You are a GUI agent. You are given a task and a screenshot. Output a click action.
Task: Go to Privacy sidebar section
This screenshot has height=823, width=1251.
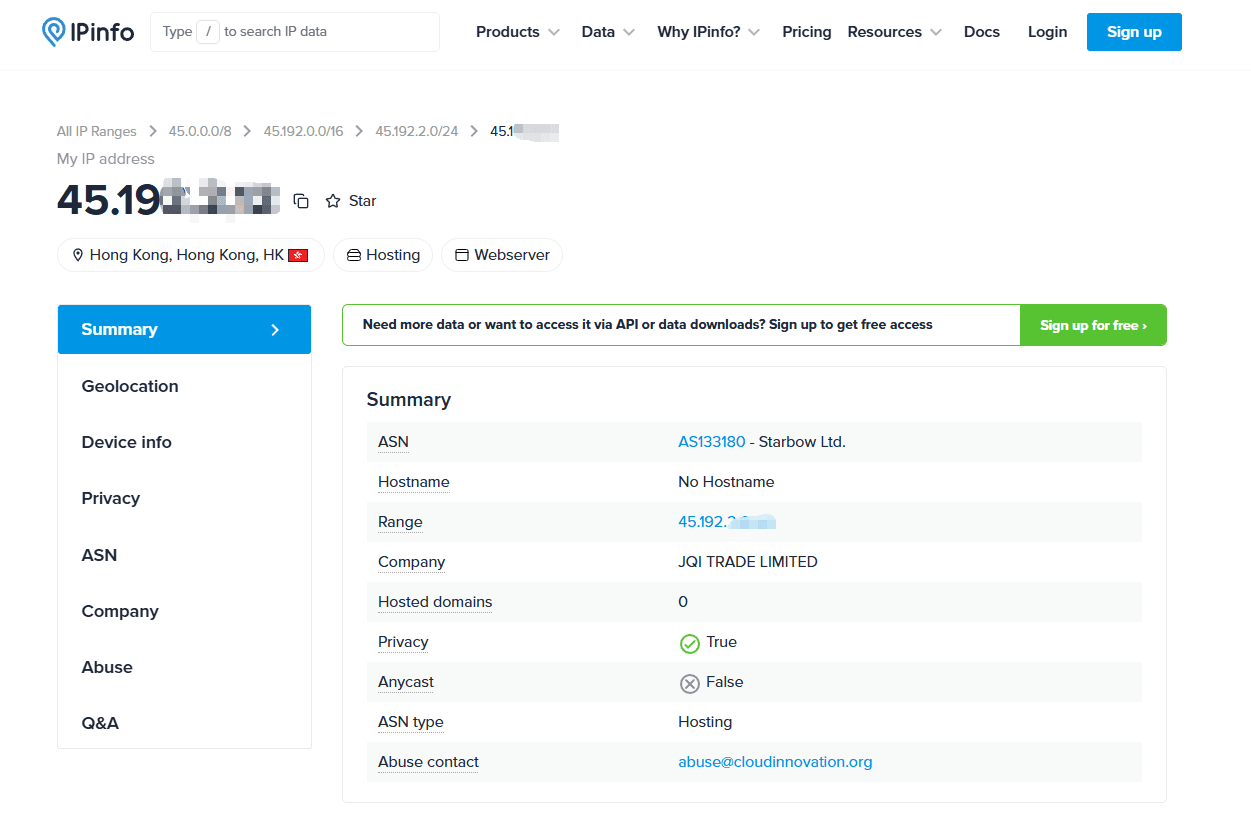(x=184, y=498)
